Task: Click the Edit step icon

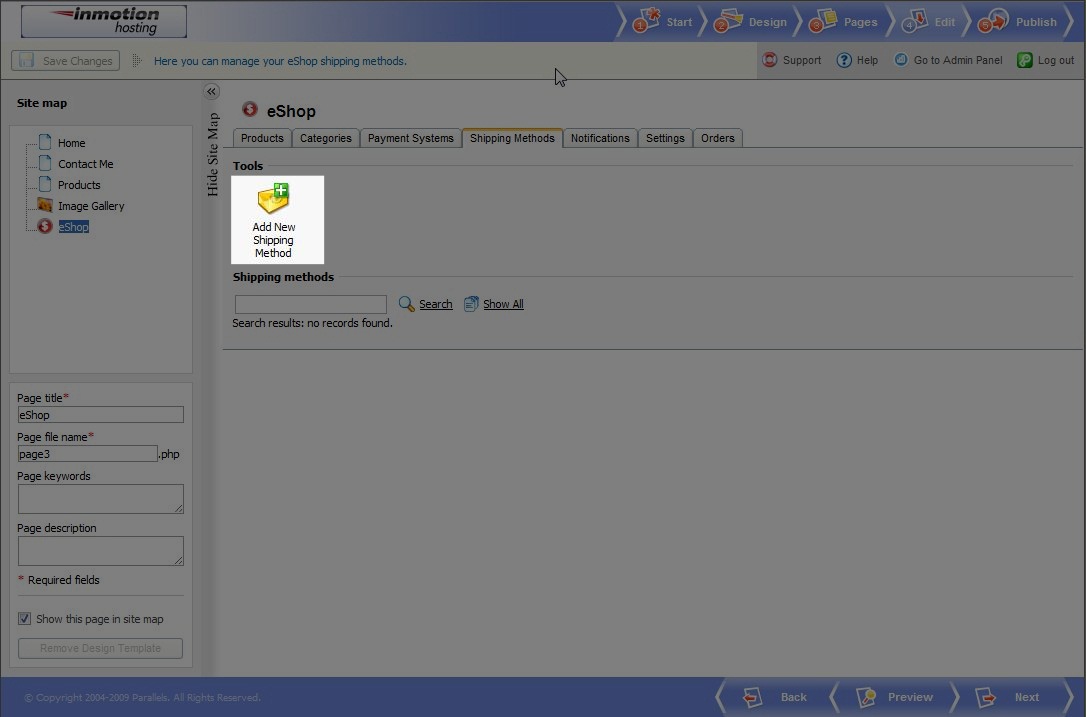Action: (915, 21)
